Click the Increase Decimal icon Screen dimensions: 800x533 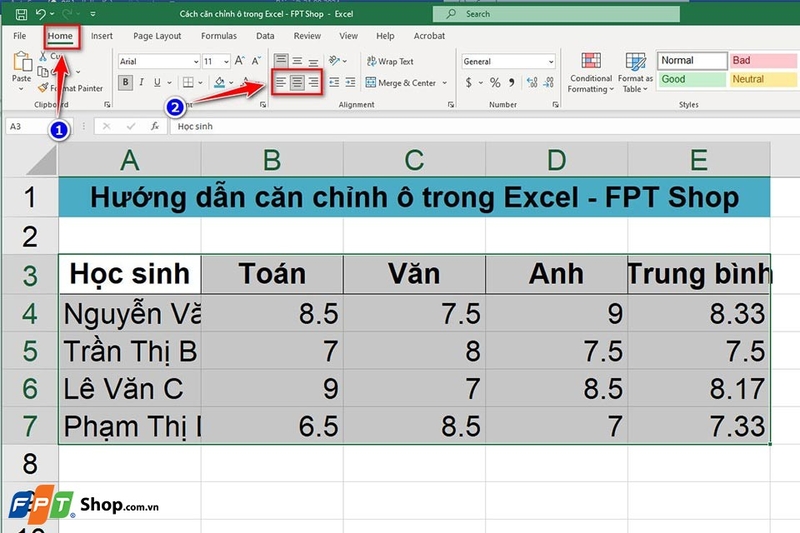[x=532, y=83]
